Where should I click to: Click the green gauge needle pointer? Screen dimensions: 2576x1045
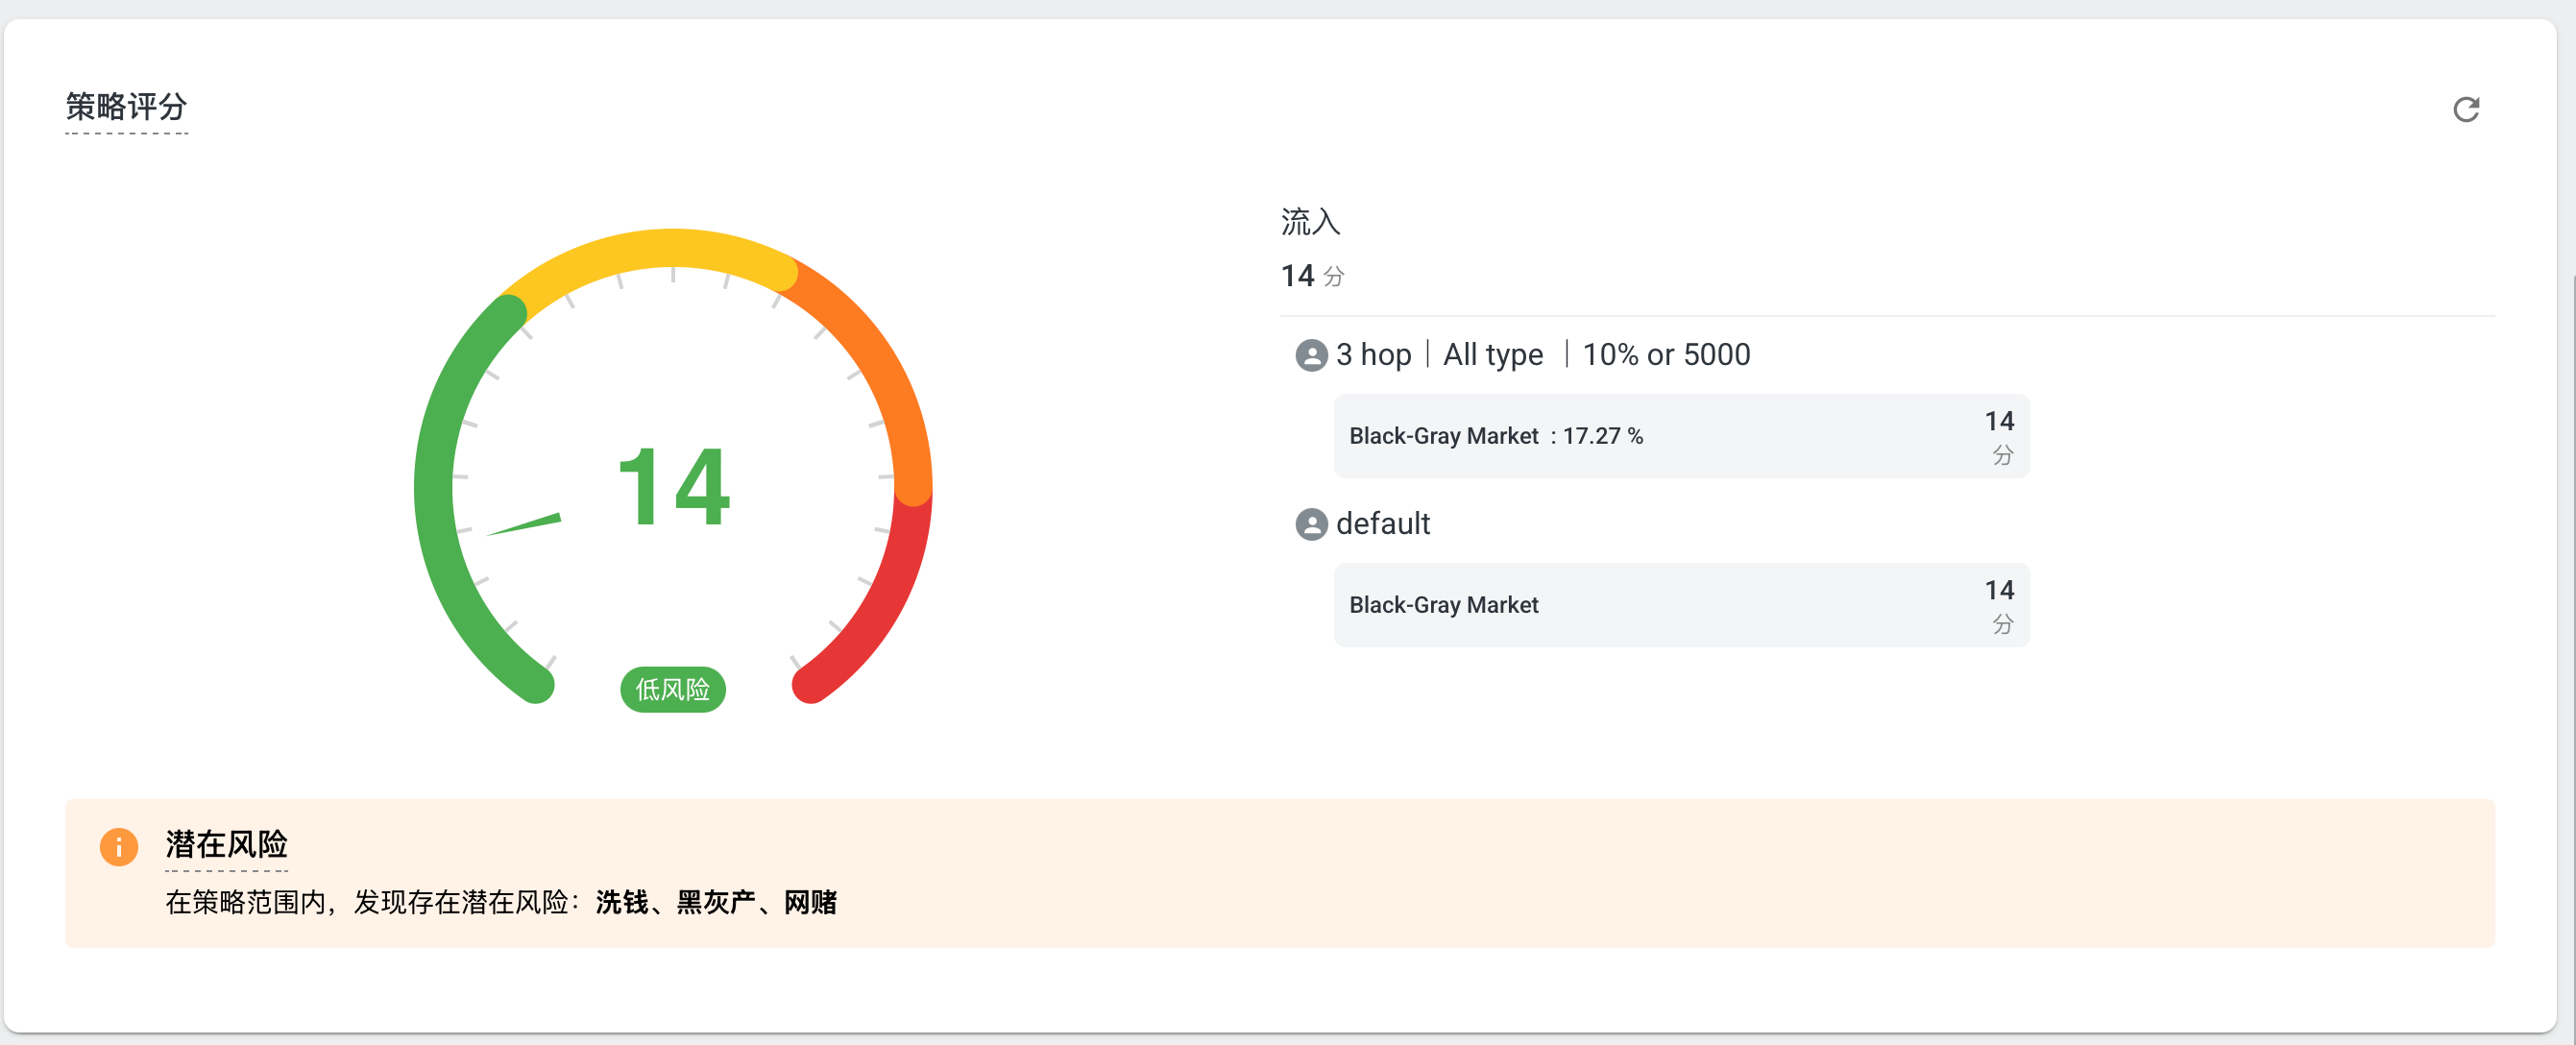[523, 524]
